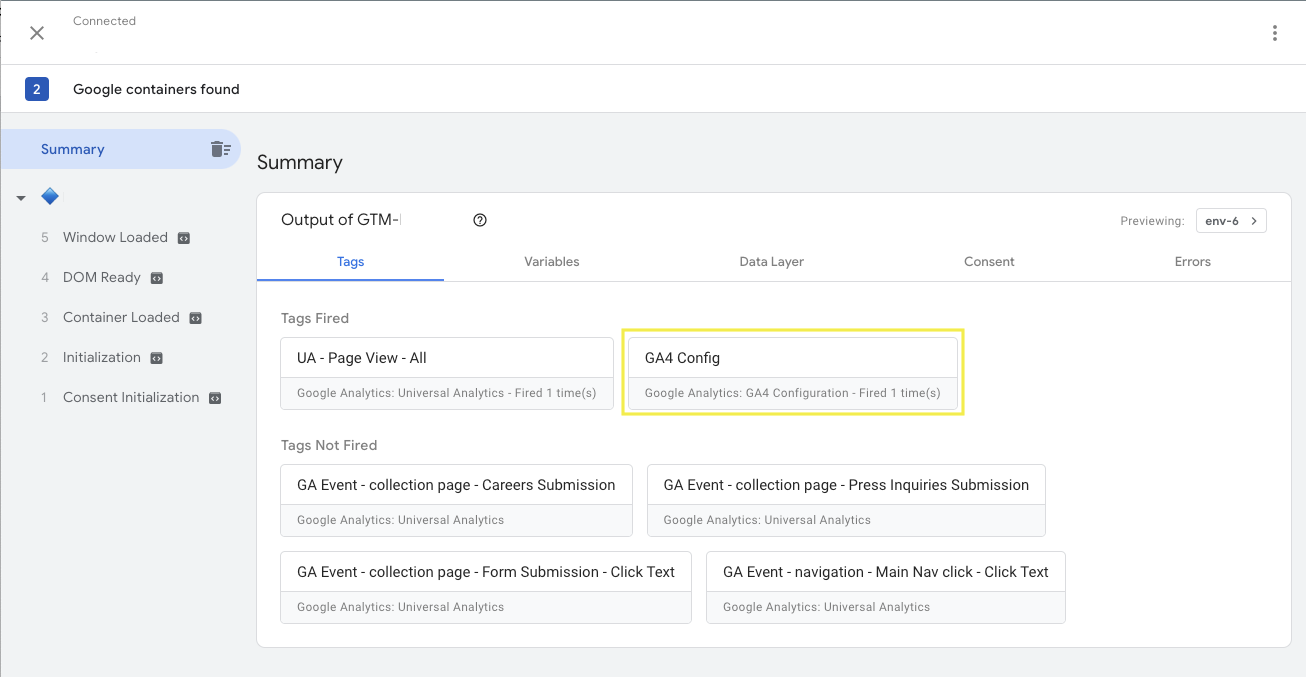Clear the event list in Summary
The image size is (1306, 677).
tap(220, 149)
